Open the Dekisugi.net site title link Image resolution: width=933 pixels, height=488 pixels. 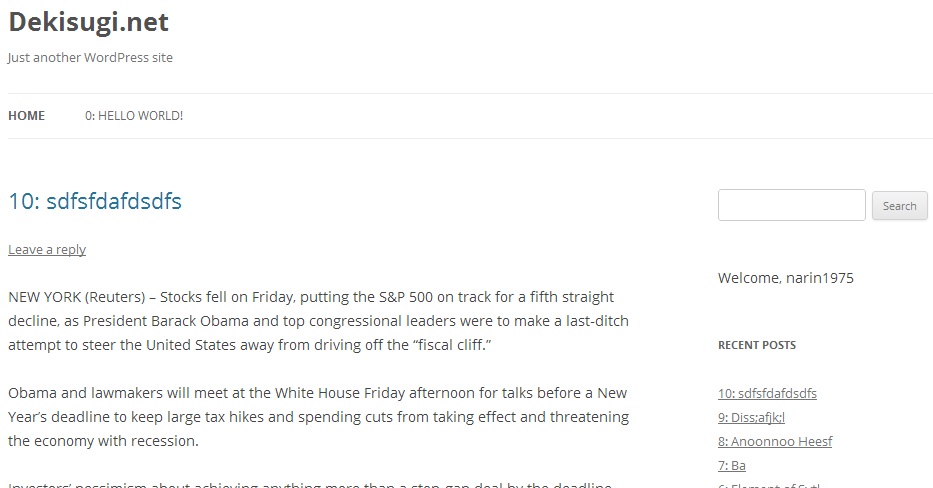pos(88,22)
